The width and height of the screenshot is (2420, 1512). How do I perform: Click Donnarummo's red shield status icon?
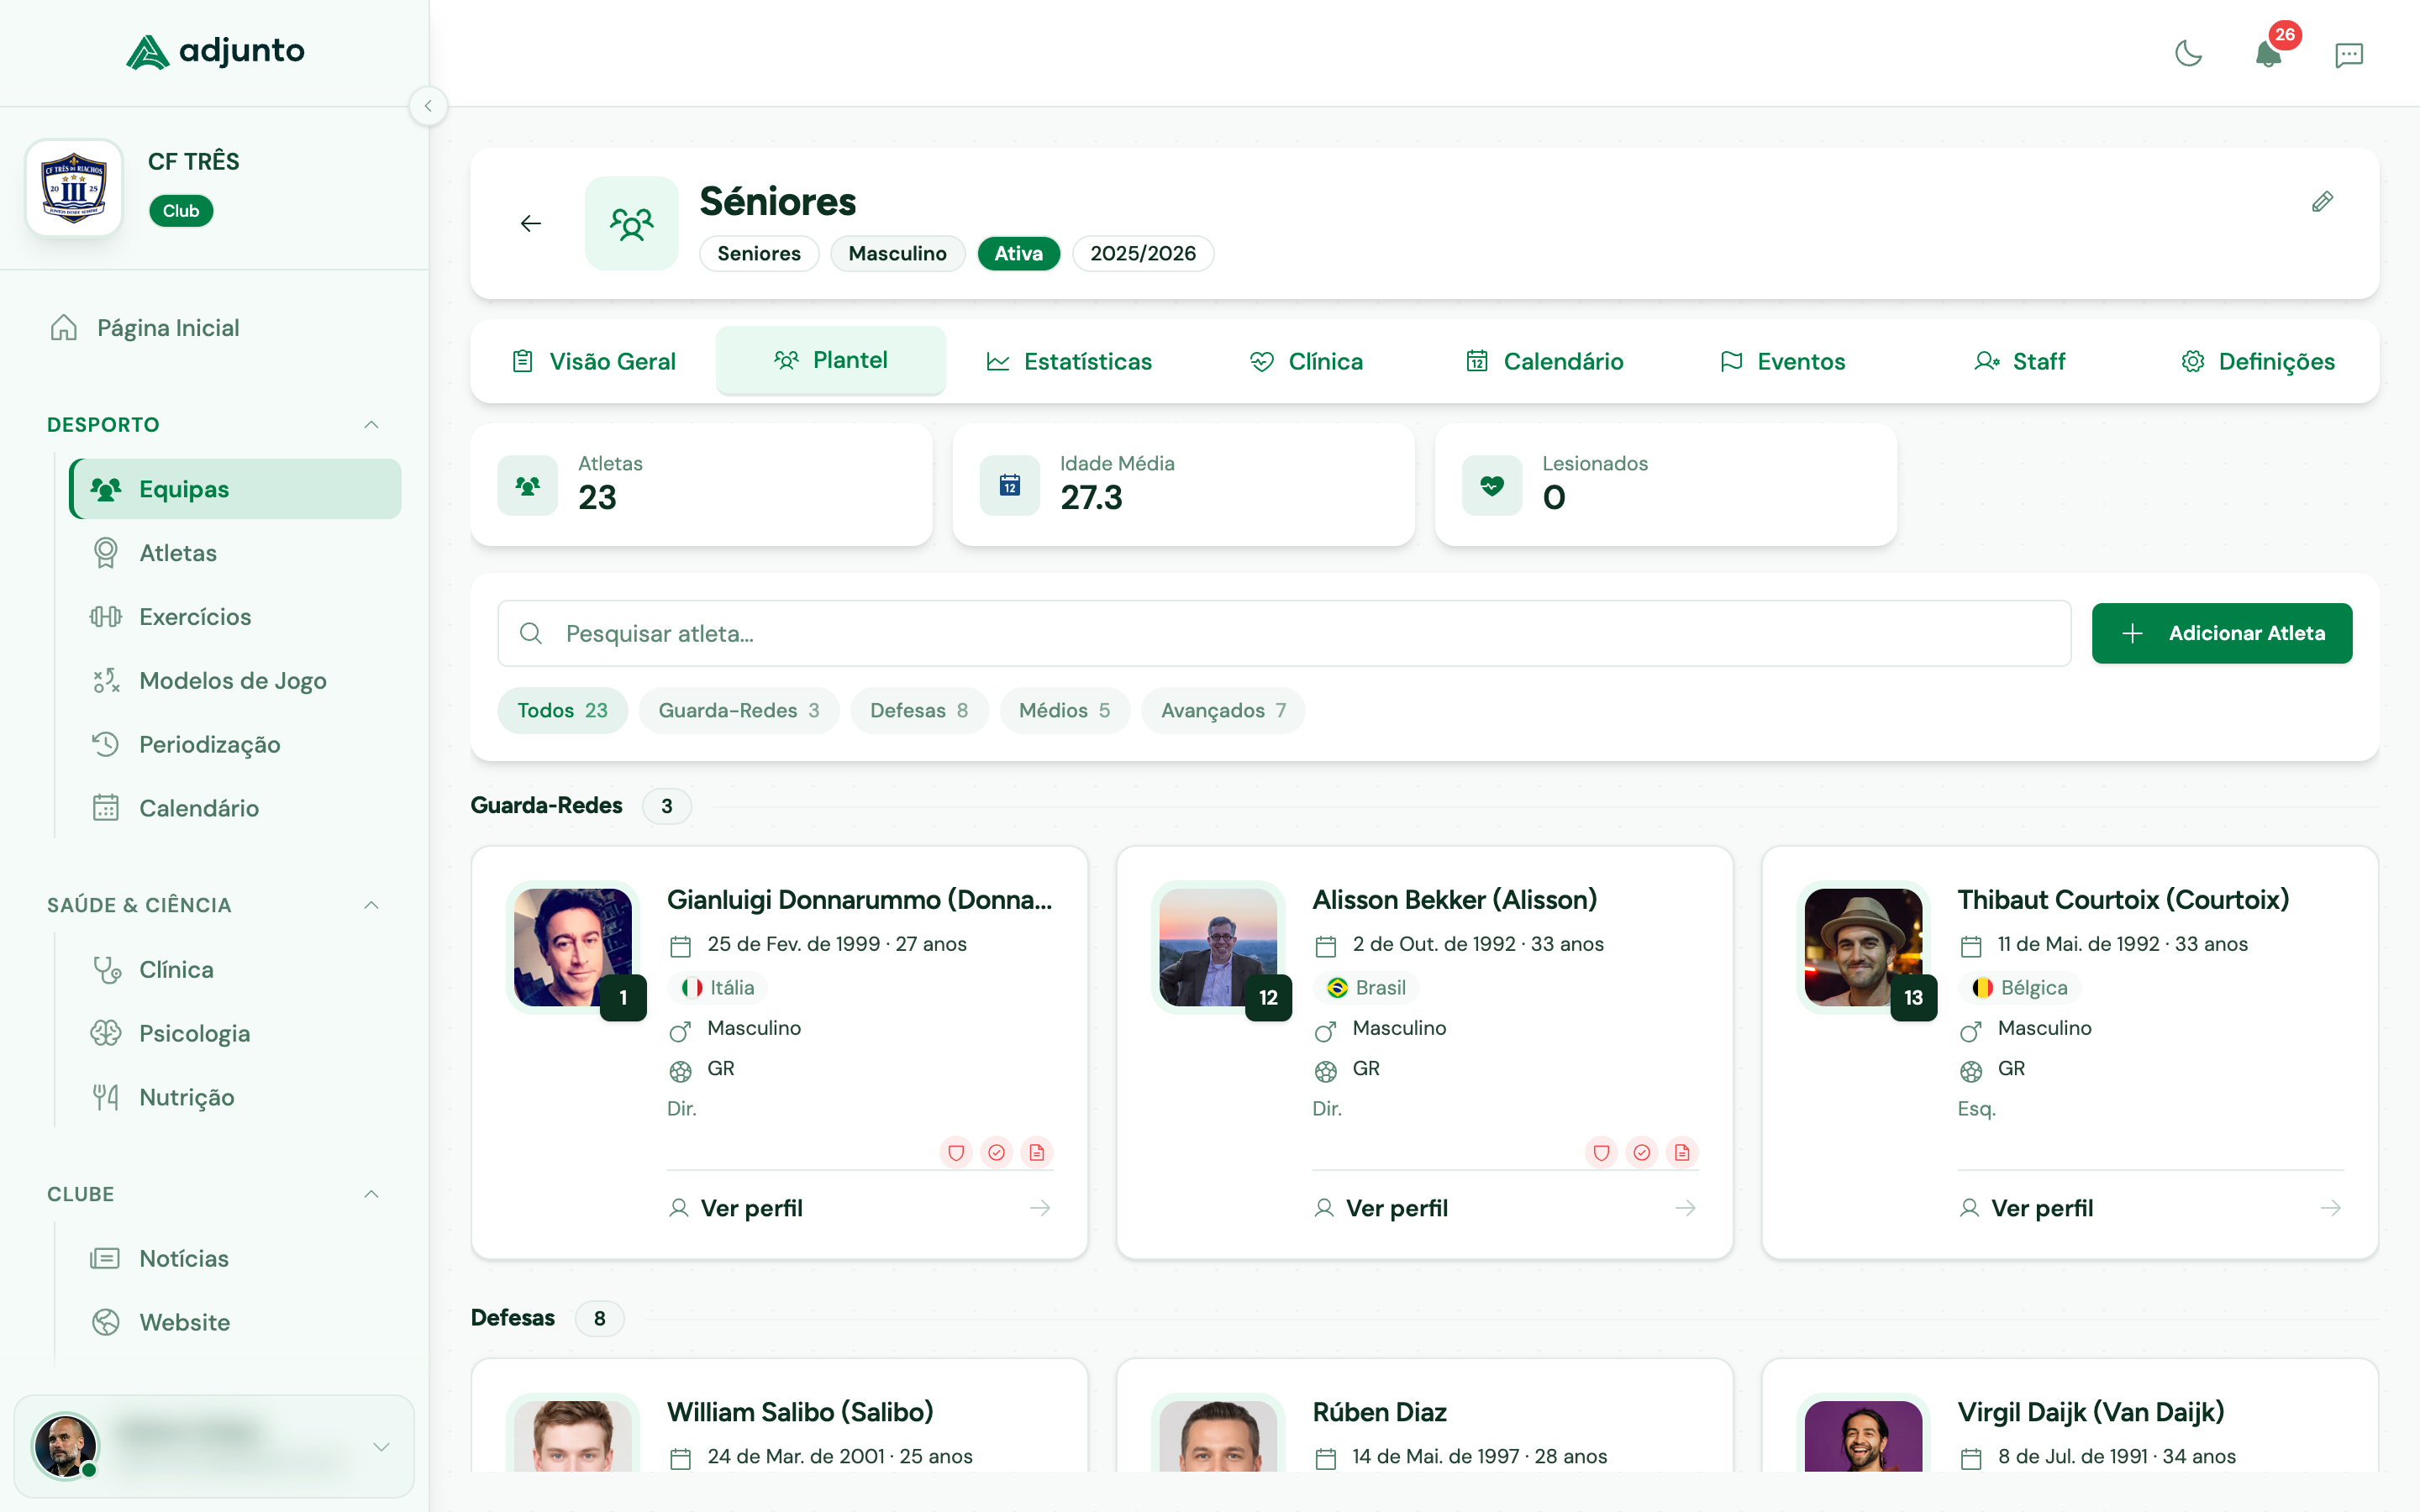956,1152
